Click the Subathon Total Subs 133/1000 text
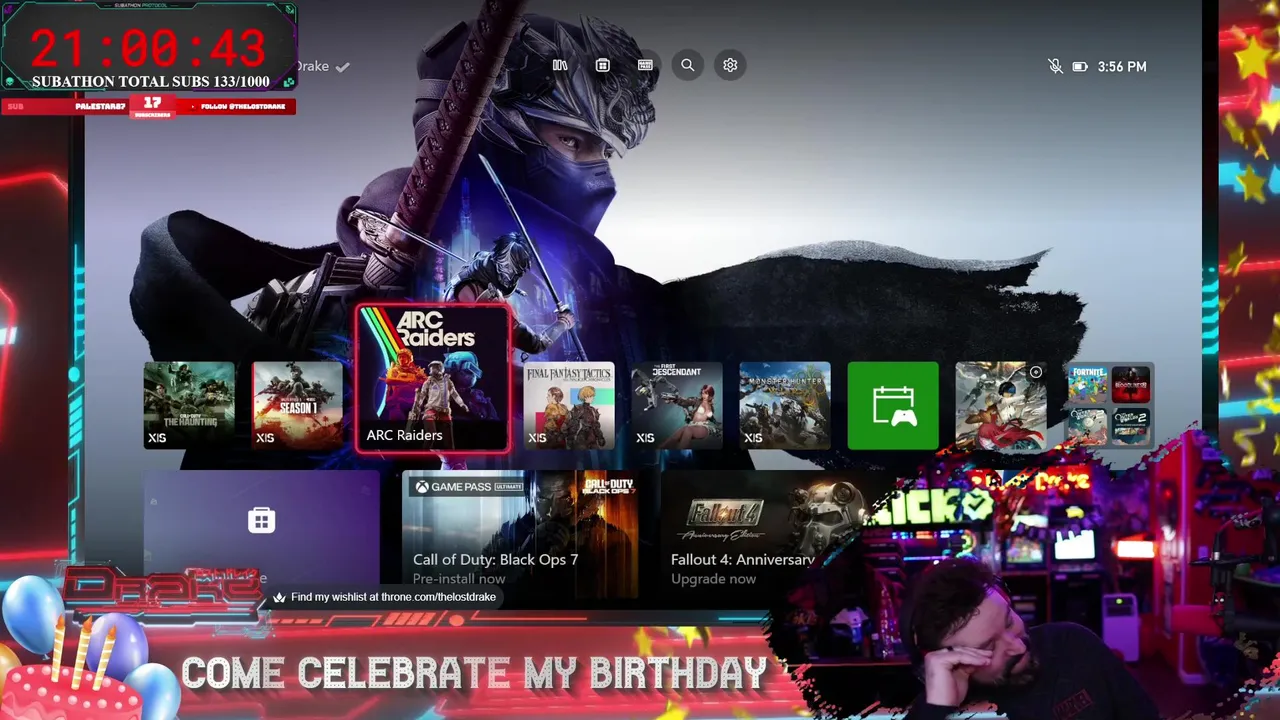Image resolution: width=1280 pixels, height=720 pixels. coord(150,82)
